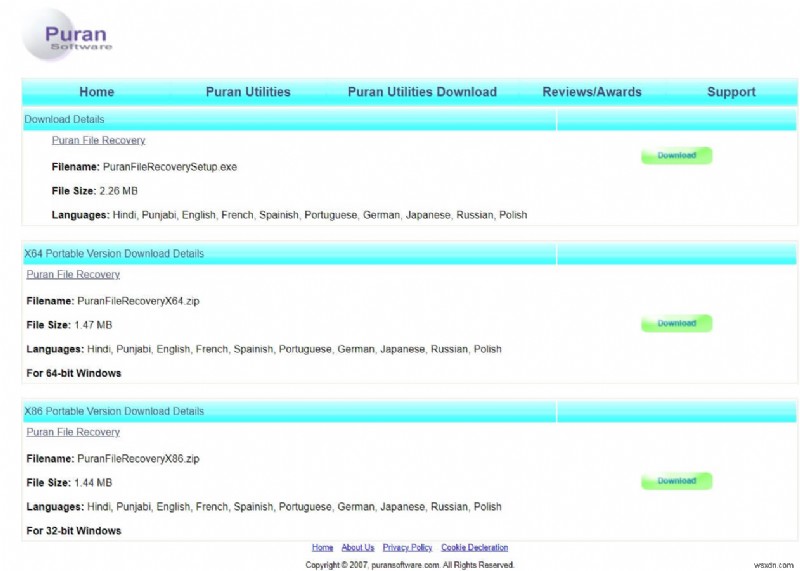Screen dimensions: 800x571
Task: Click the Languages list in the setup exe section
Action: [x=289, y=215]
